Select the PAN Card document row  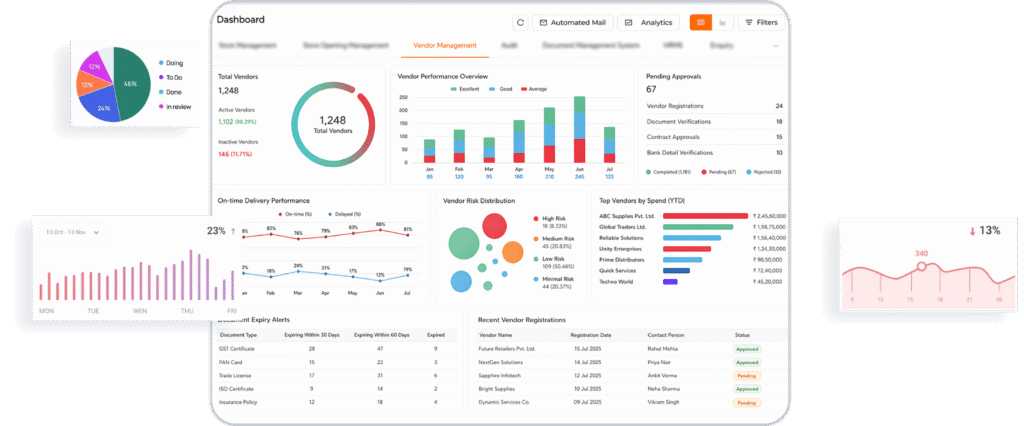click(338, 362)
